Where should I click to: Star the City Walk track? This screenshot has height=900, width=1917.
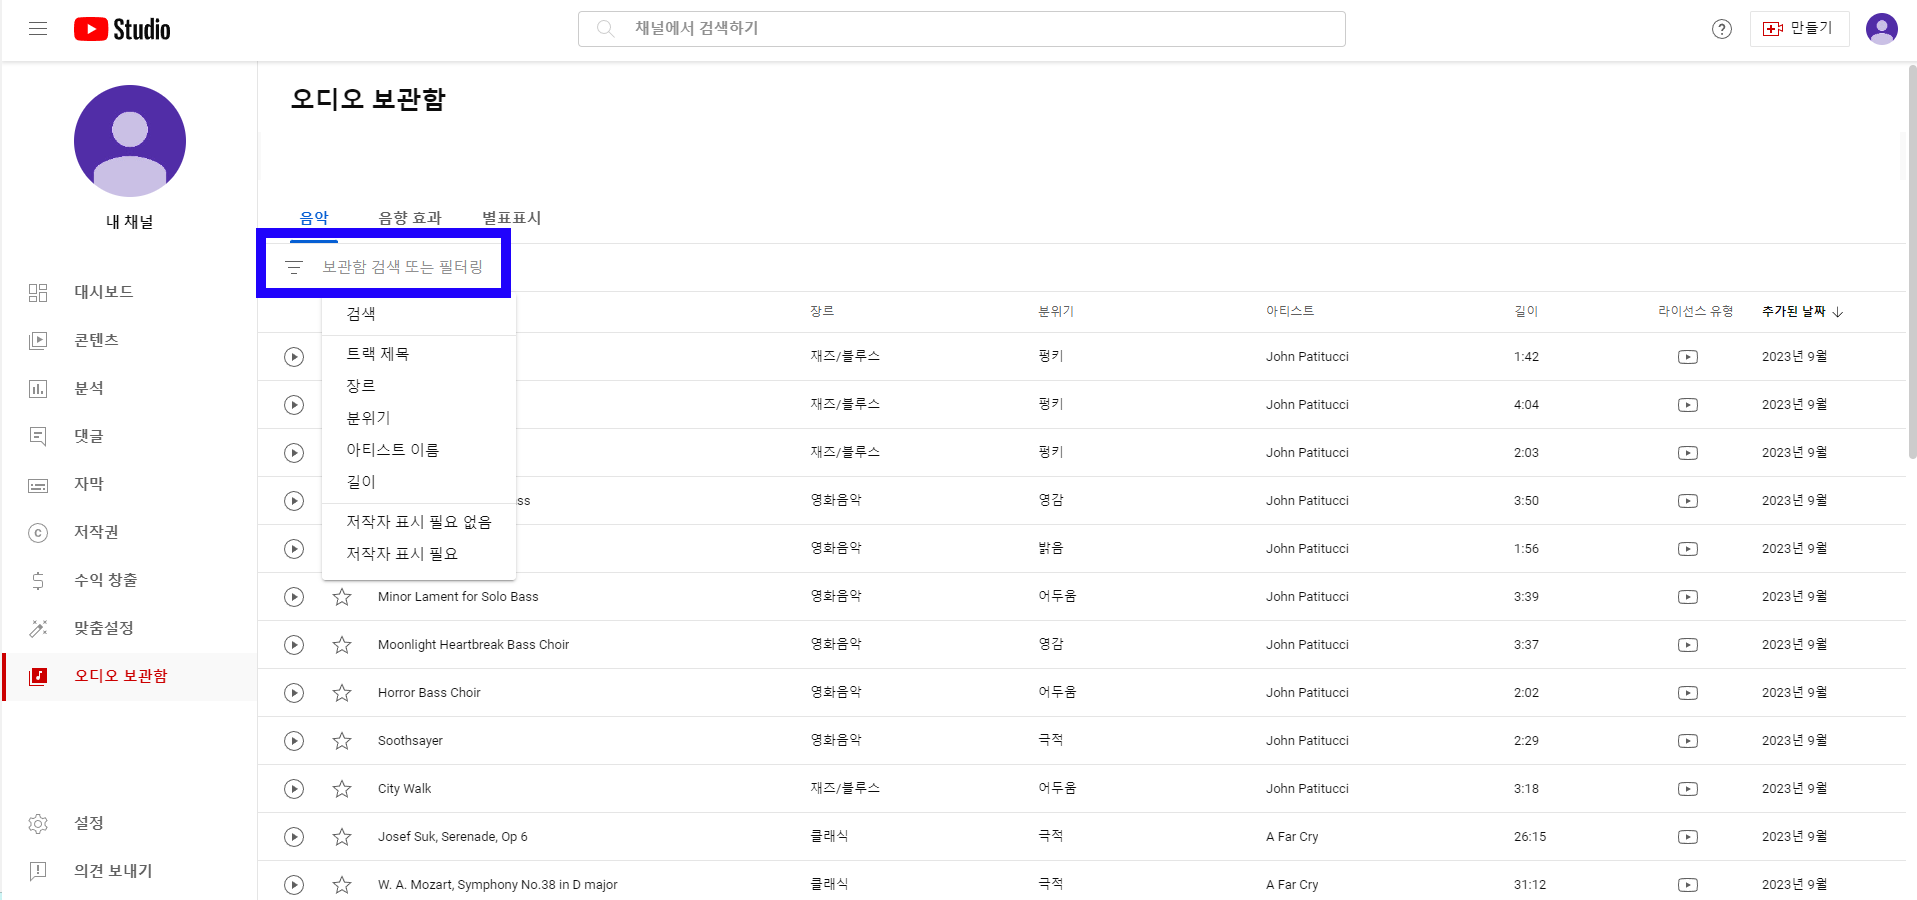(x=342, y=789)
